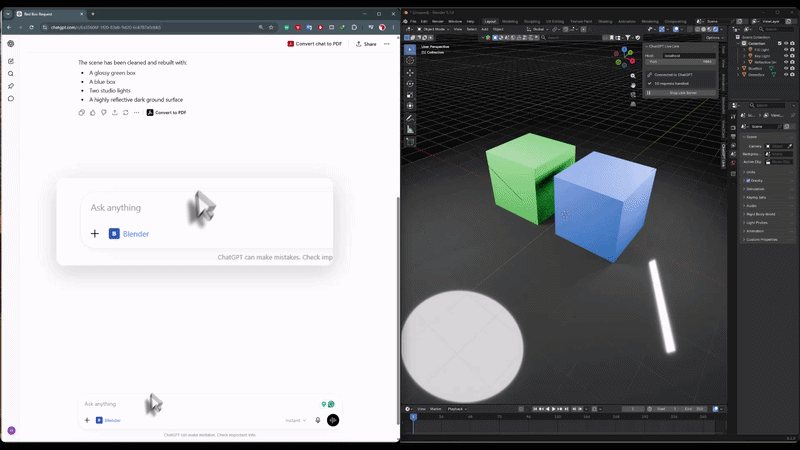Click the plus attach icon in the composer
The height and width of the screenshot is (450, 800).
coord(87,420)
